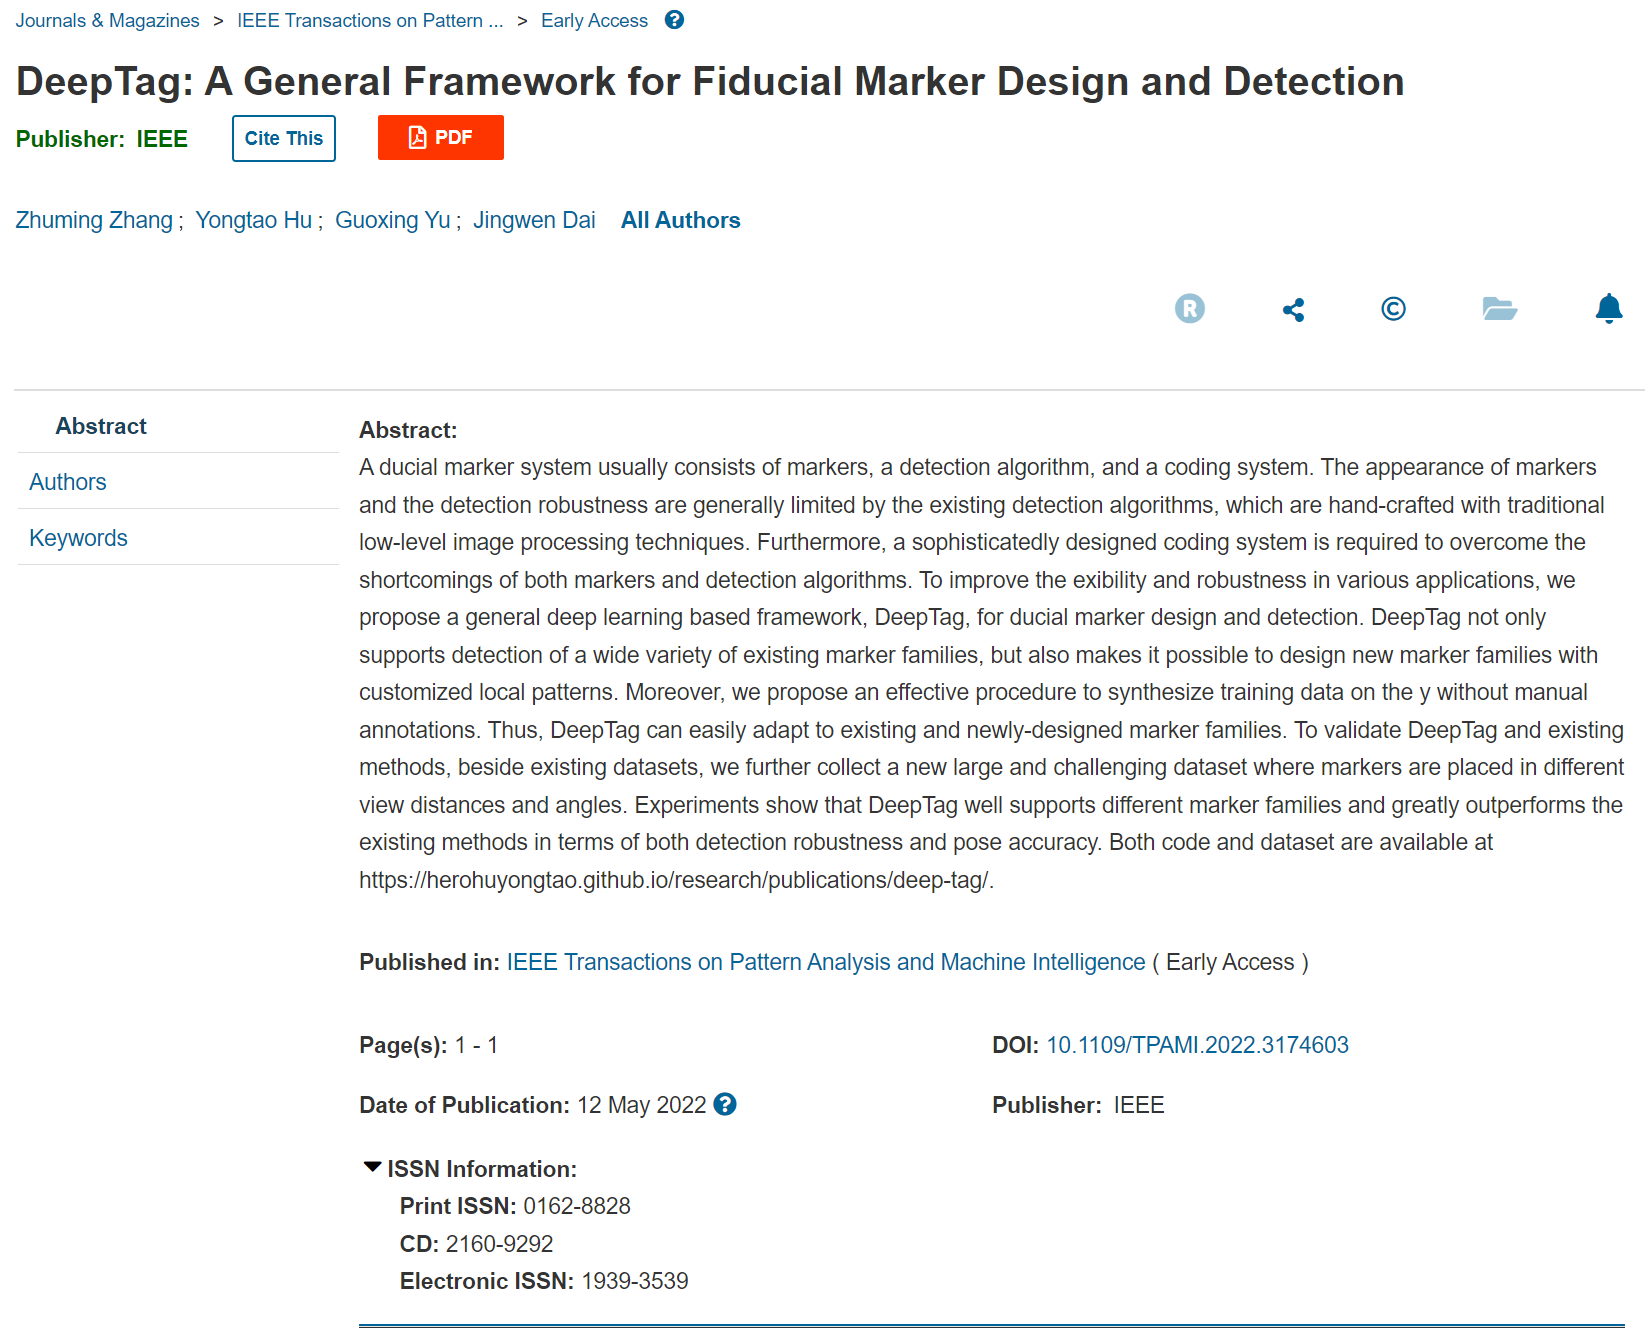Viewport: 1648px width, 1340px height.
Task: Open author Jingwen Dai's profile
Action: tap(534, 220)
